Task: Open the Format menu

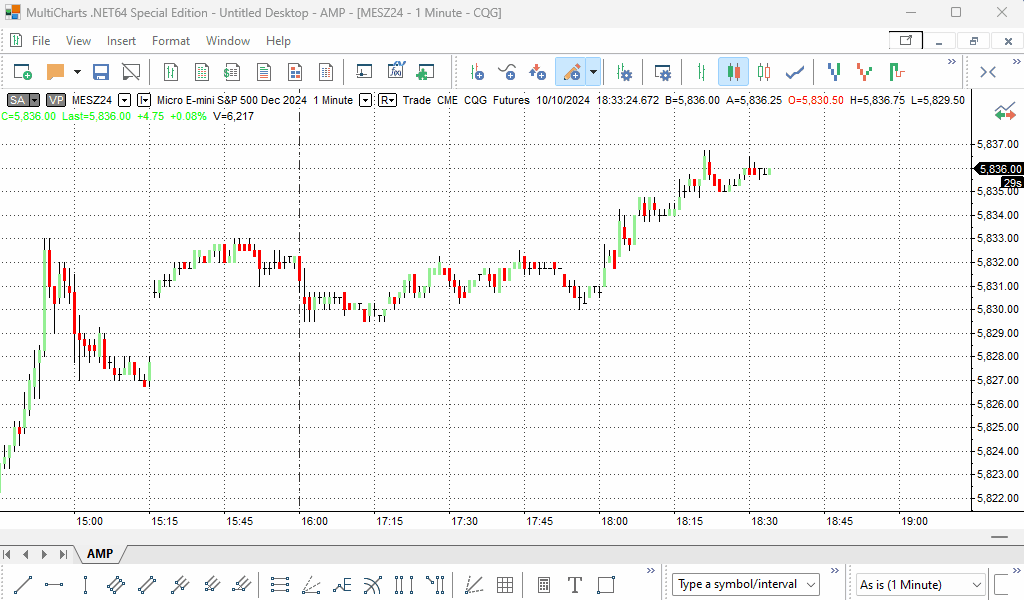Action: point(171,41)
